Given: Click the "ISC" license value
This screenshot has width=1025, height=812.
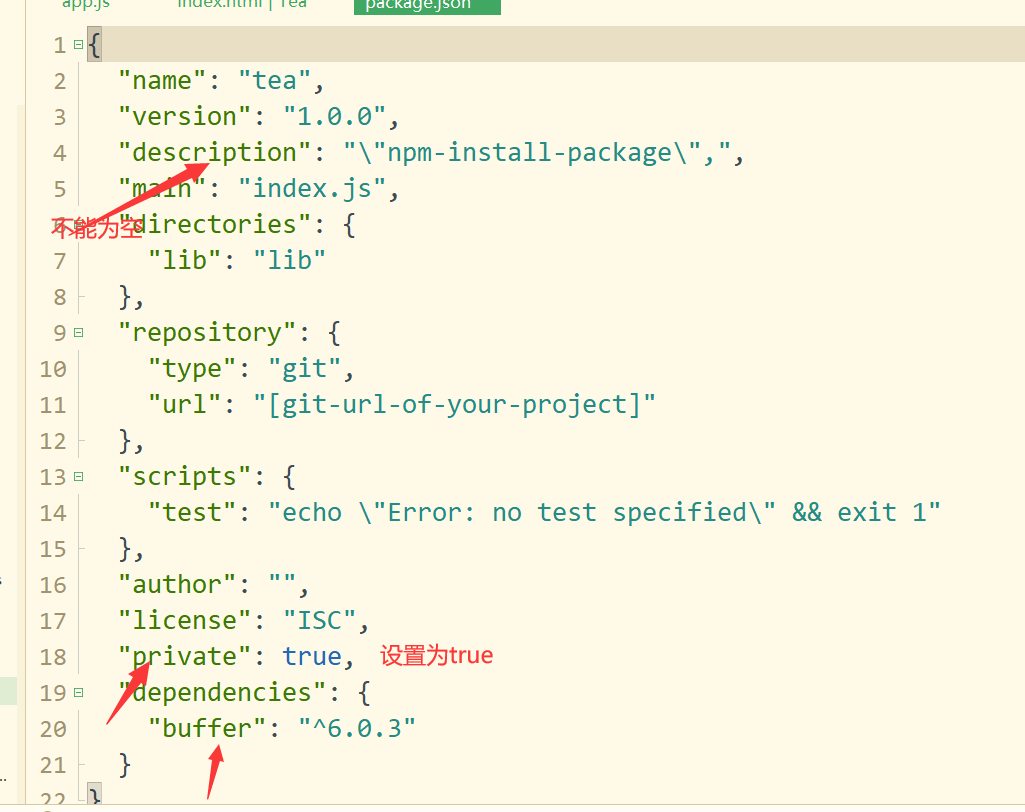Looking at the screenshot, I should pyautogui.click(x=320, y=620).
